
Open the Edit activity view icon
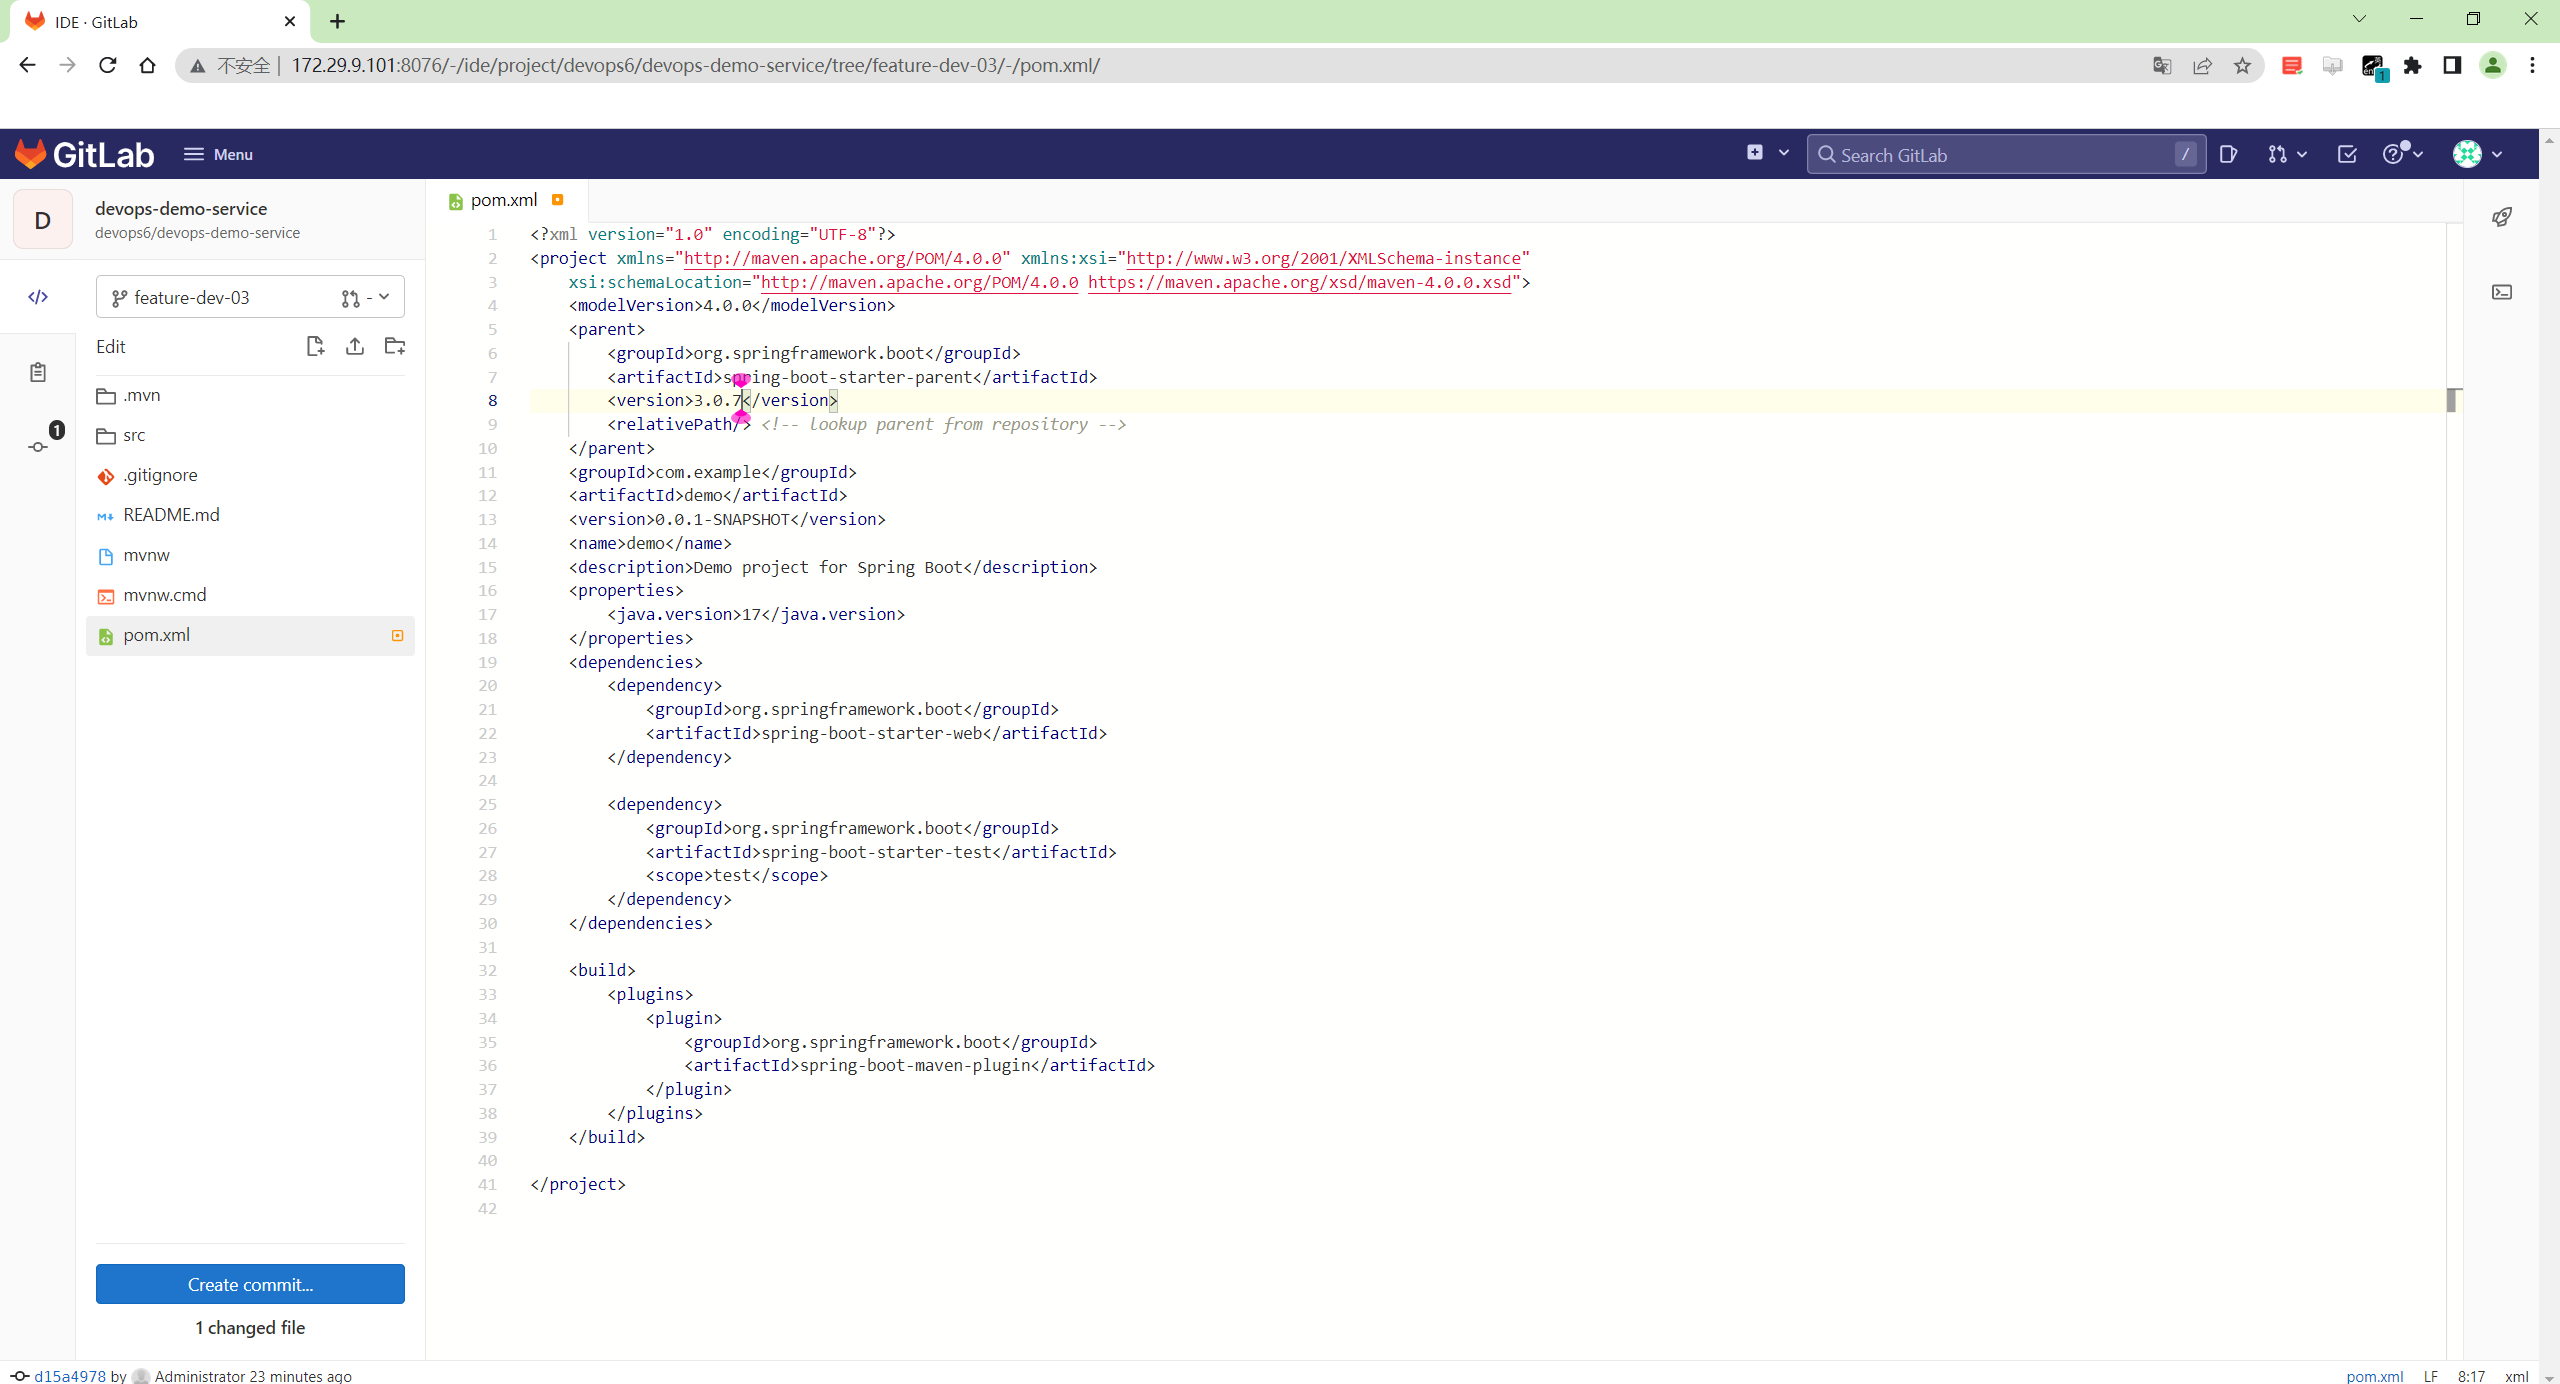[38, 297]
